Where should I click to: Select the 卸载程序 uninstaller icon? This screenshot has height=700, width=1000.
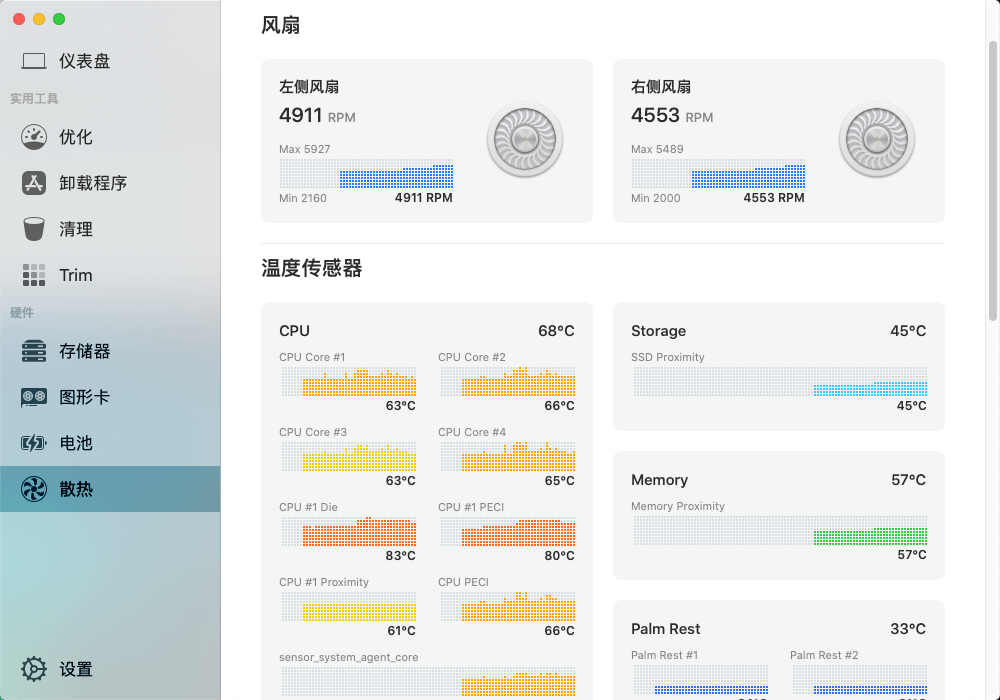34,183
